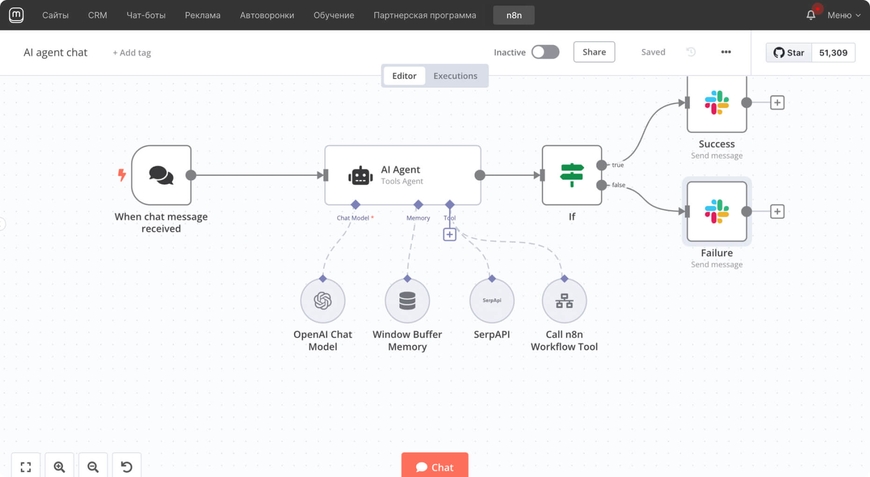Add node after the Success node

click(777, 102)
